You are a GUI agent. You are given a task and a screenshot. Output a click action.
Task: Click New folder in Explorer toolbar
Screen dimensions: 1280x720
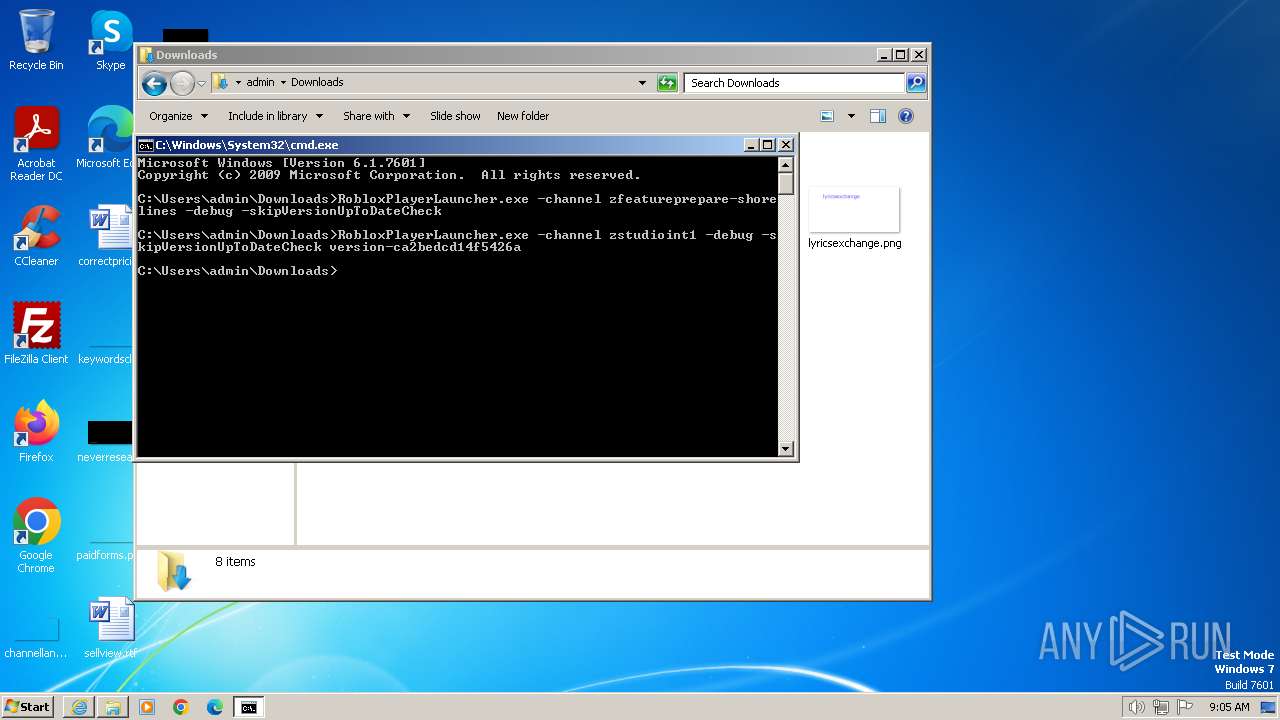click(523, 116)
